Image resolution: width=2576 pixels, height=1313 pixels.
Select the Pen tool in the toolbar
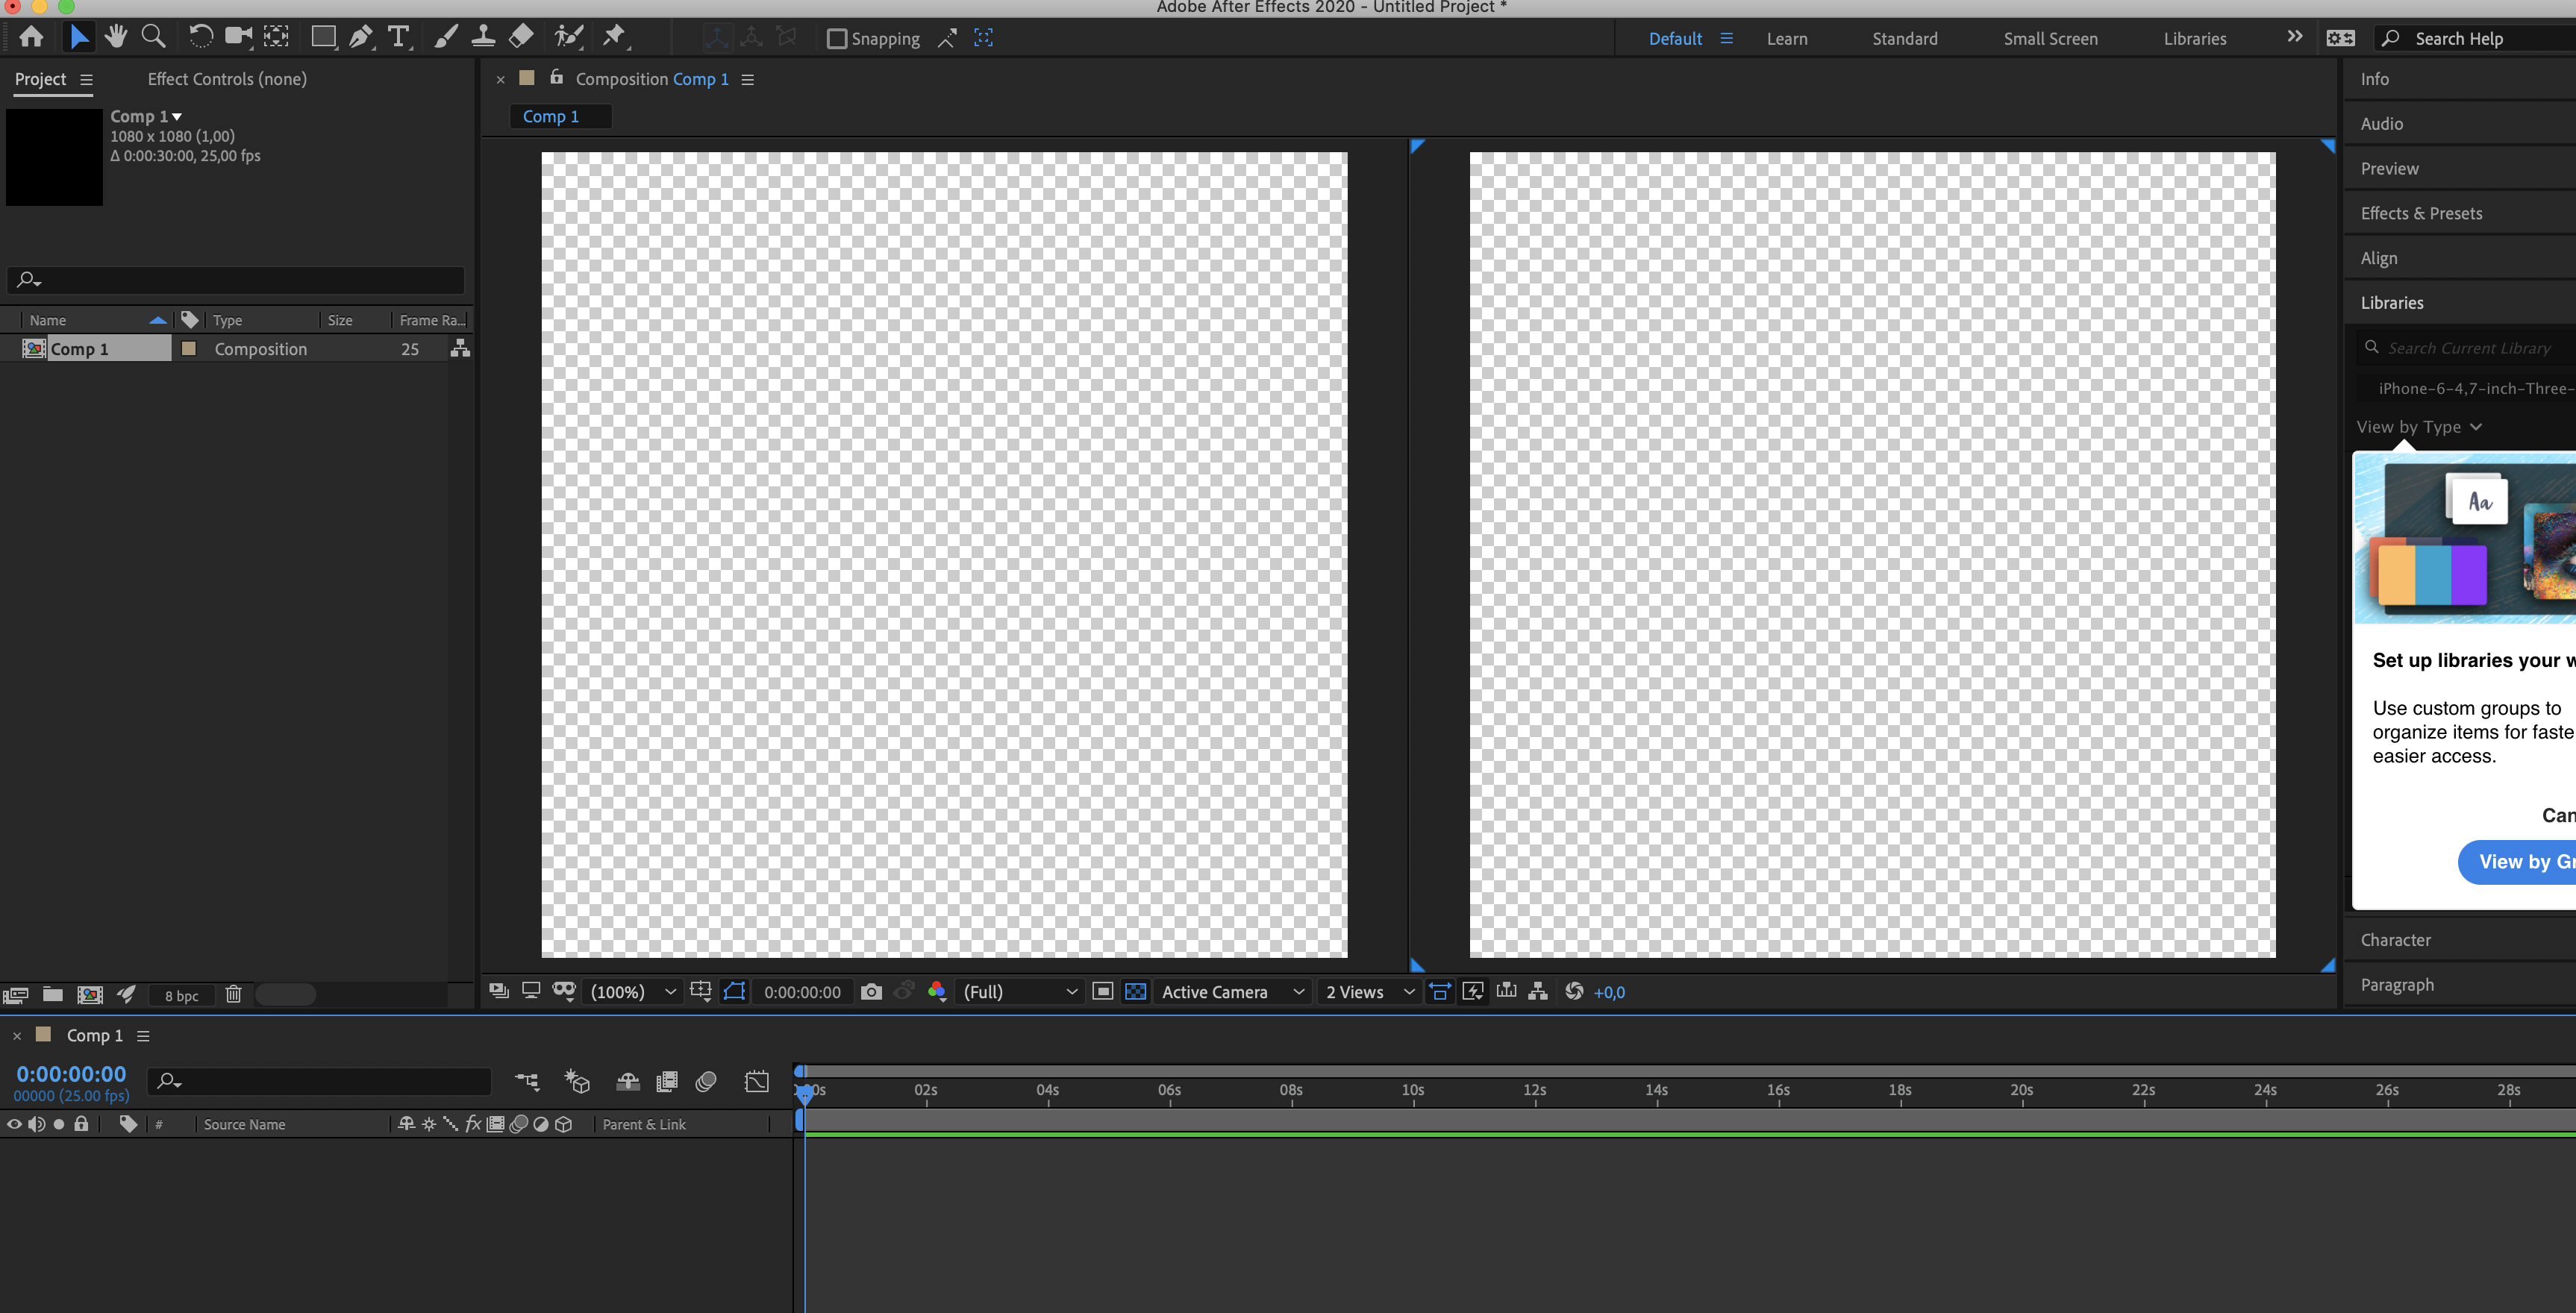360,37
